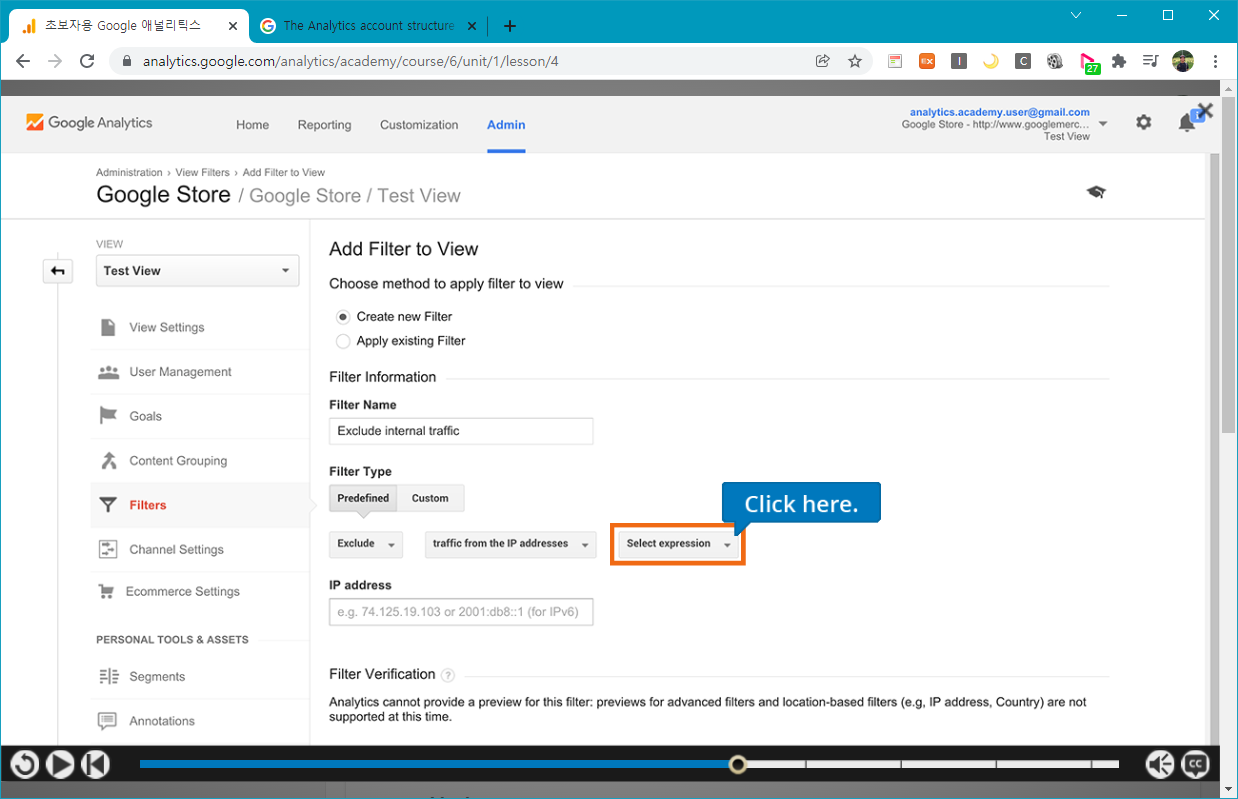The width and height of the screenshot is (1238, 799).
Task: Go to the Admin tab
Action: [506, 125]
